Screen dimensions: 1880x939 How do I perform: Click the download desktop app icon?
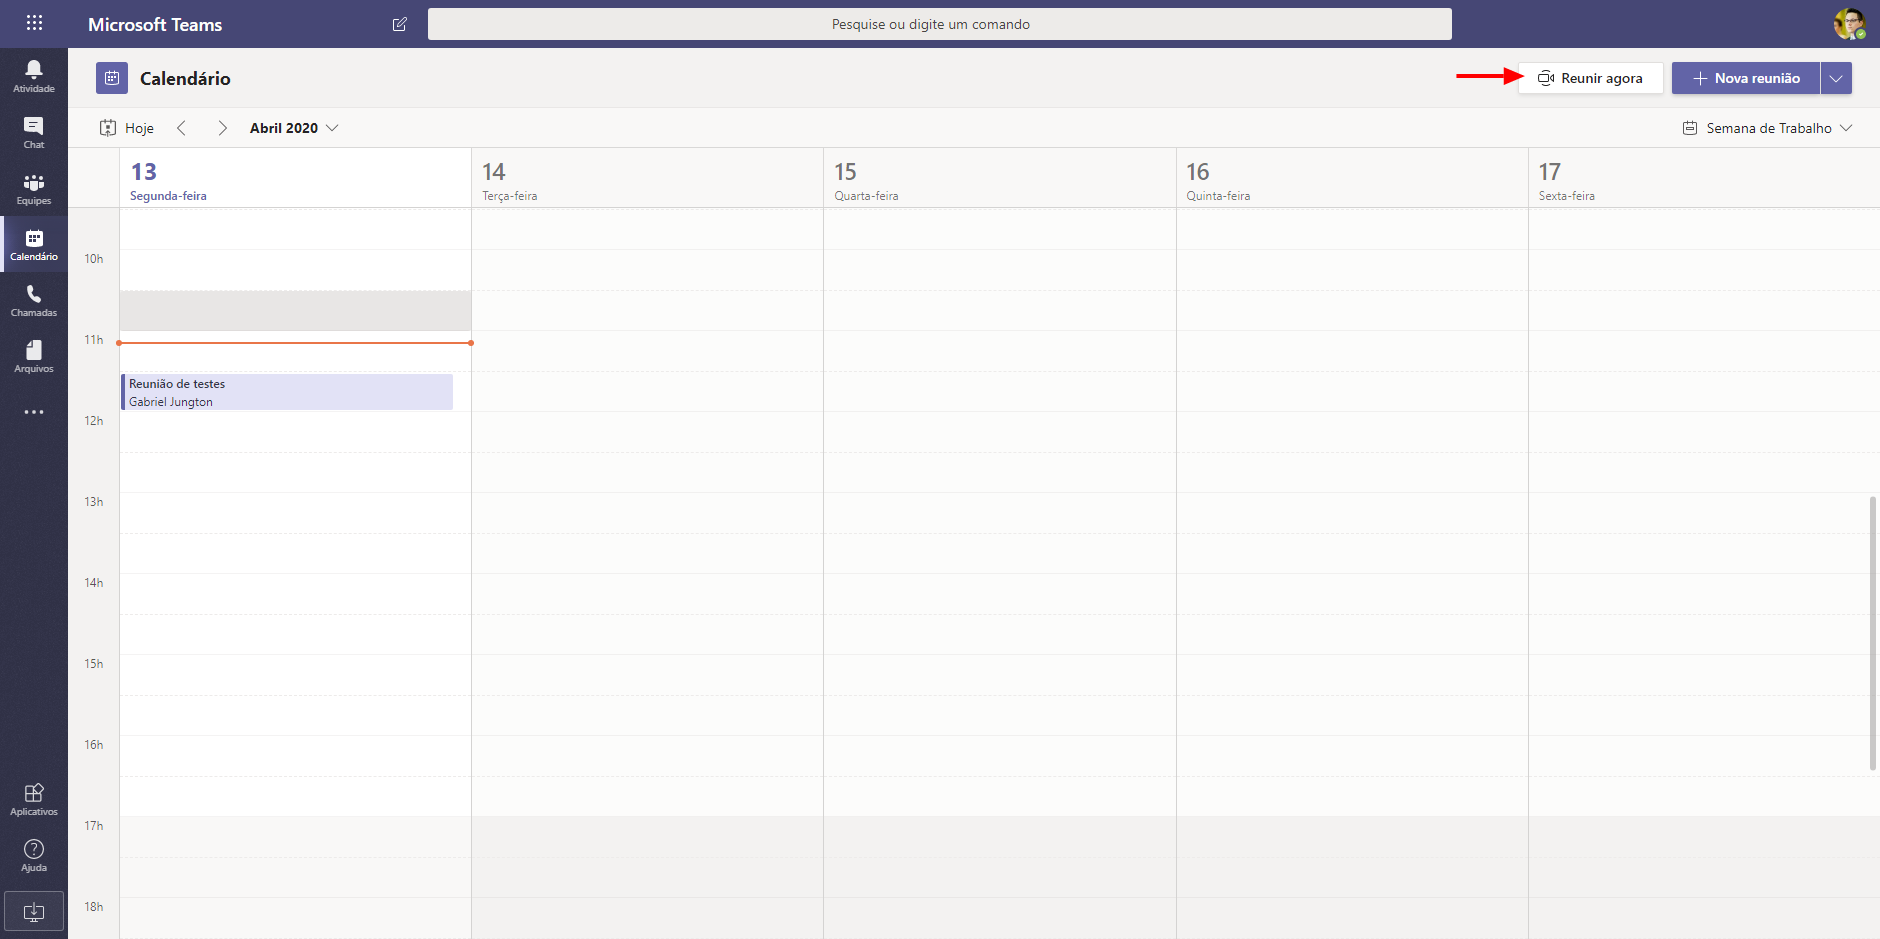[34, 911]
